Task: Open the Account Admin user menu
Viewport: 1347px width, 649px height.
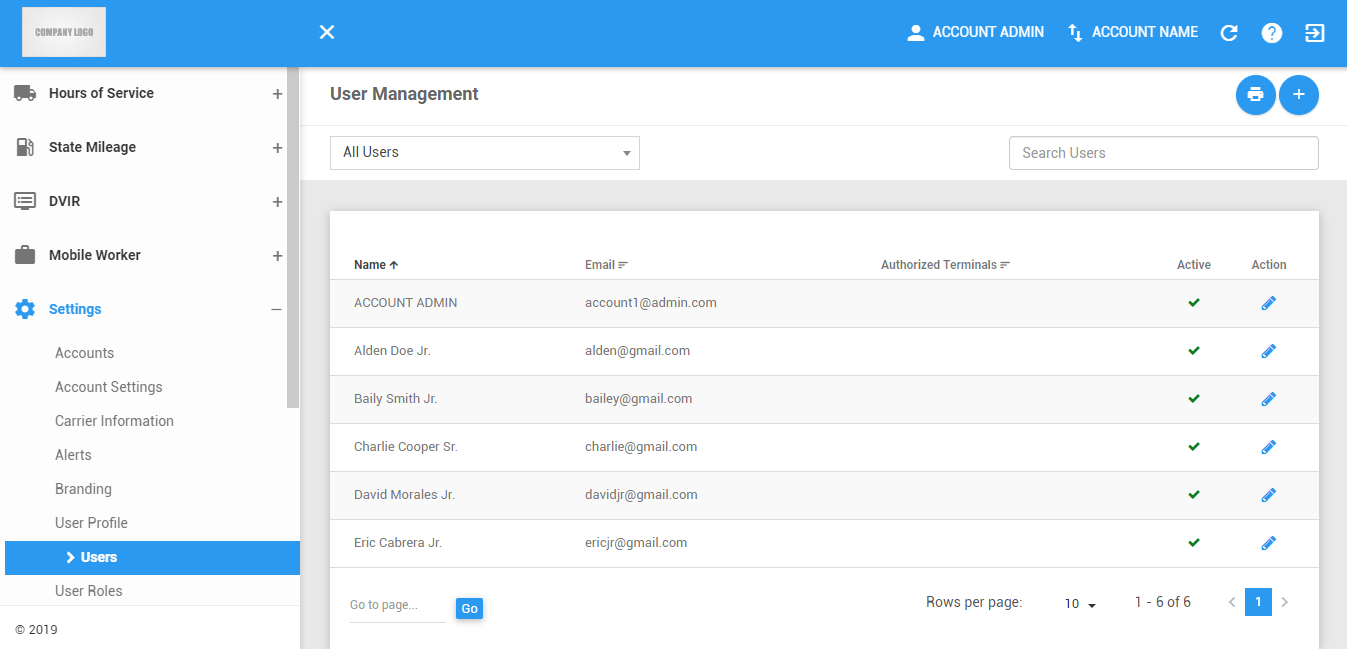Action: 975,33
